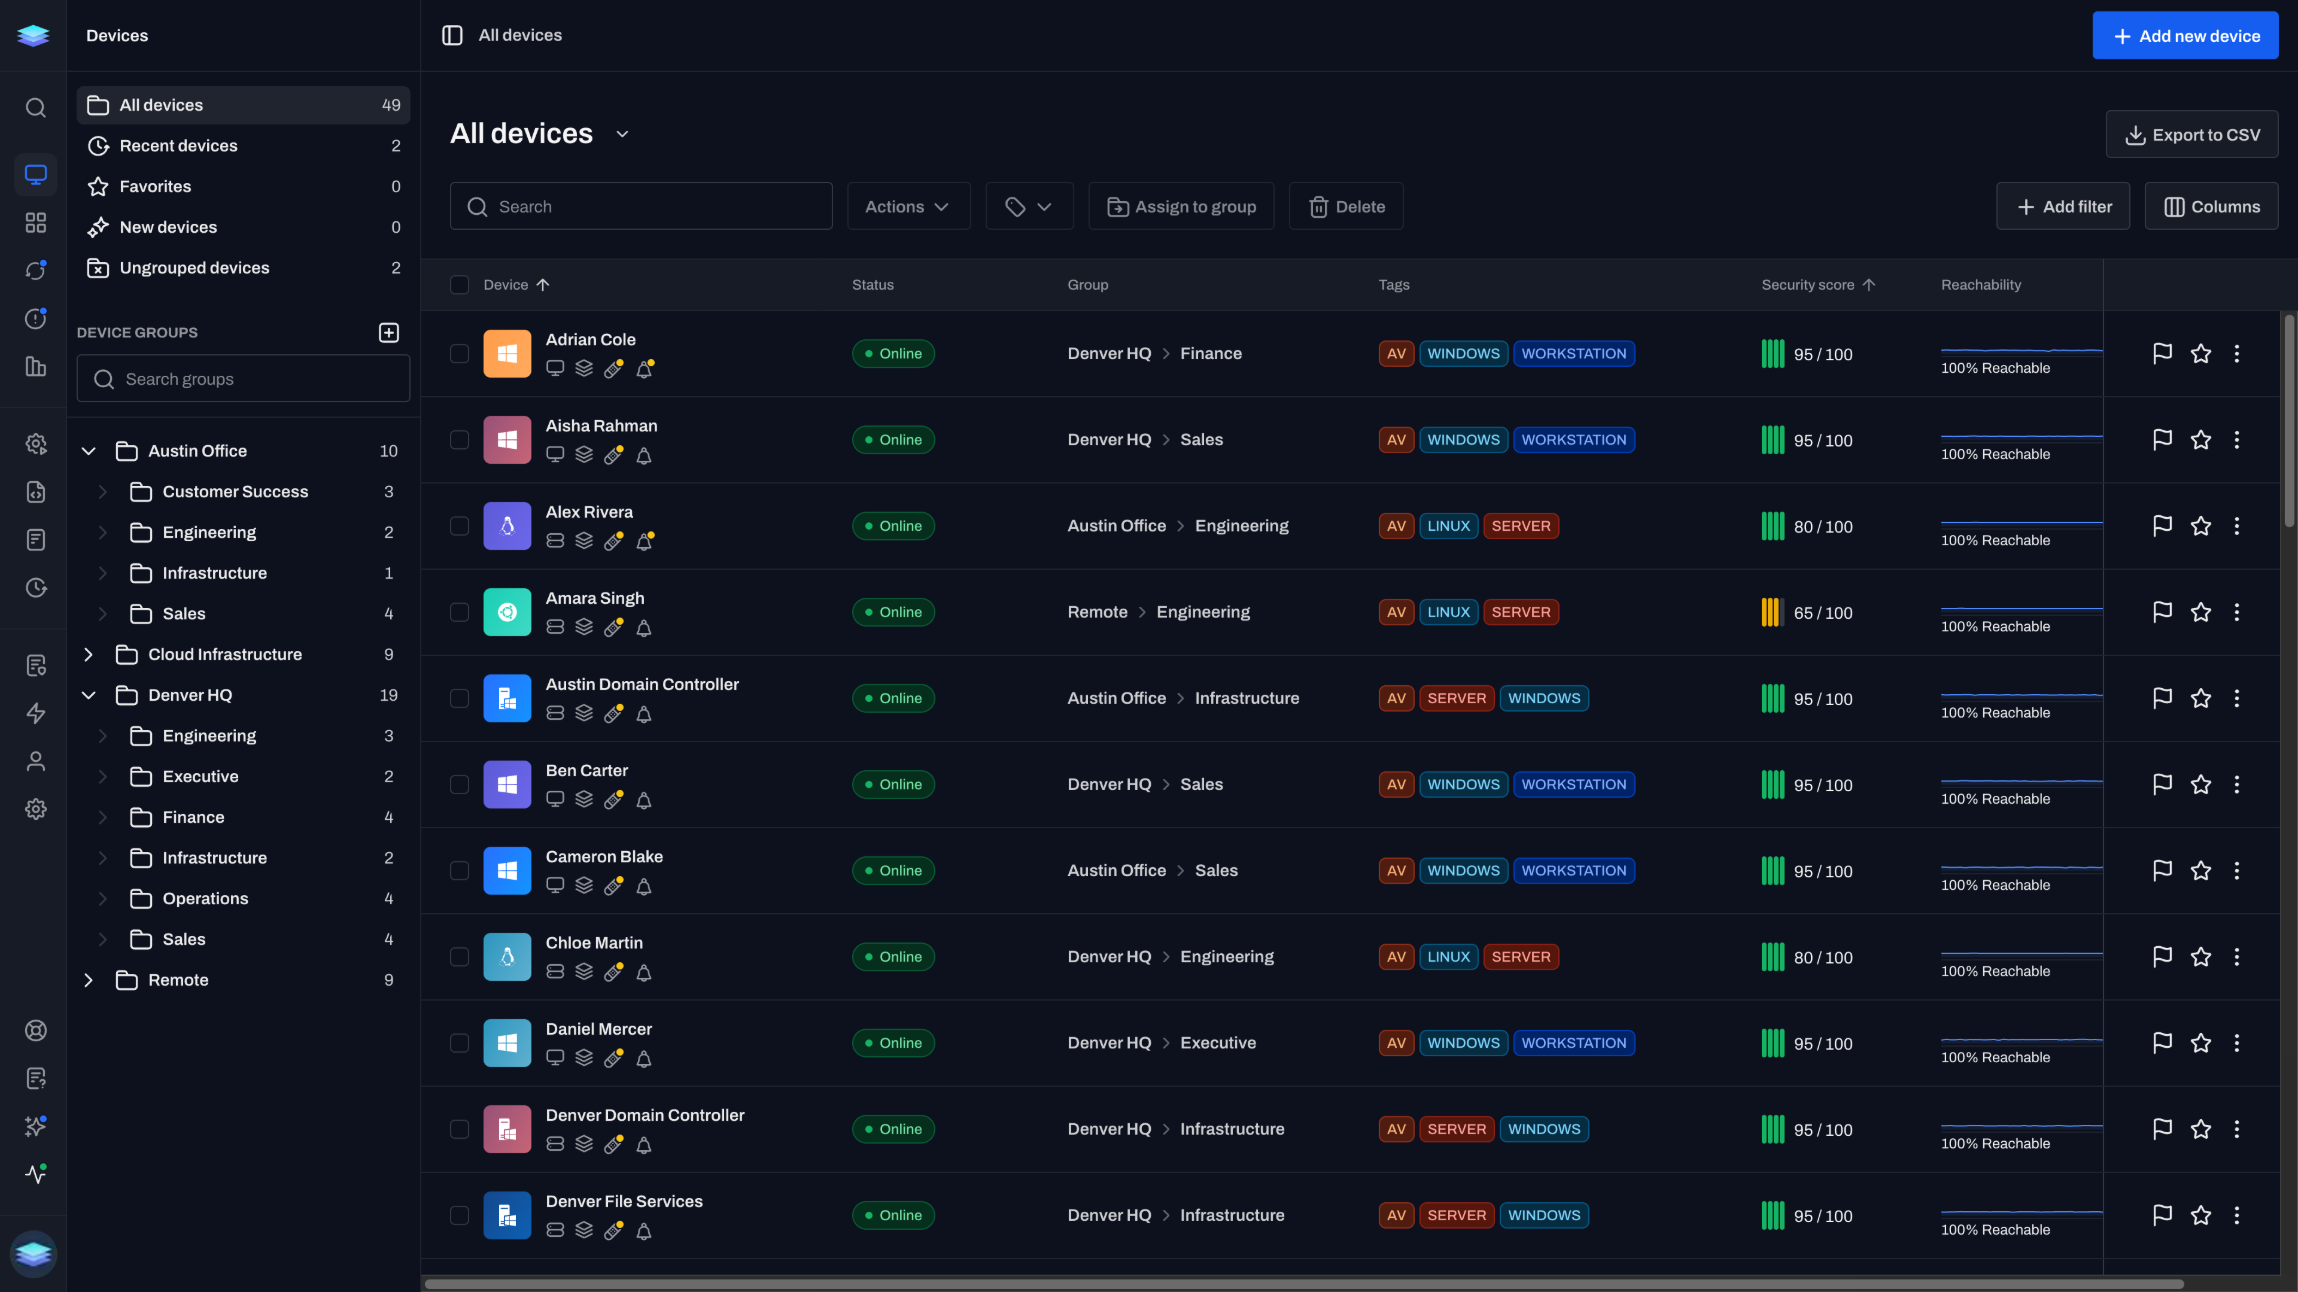
Task: Star the Denver File Services device
Action: (x=2201, y=1215)
